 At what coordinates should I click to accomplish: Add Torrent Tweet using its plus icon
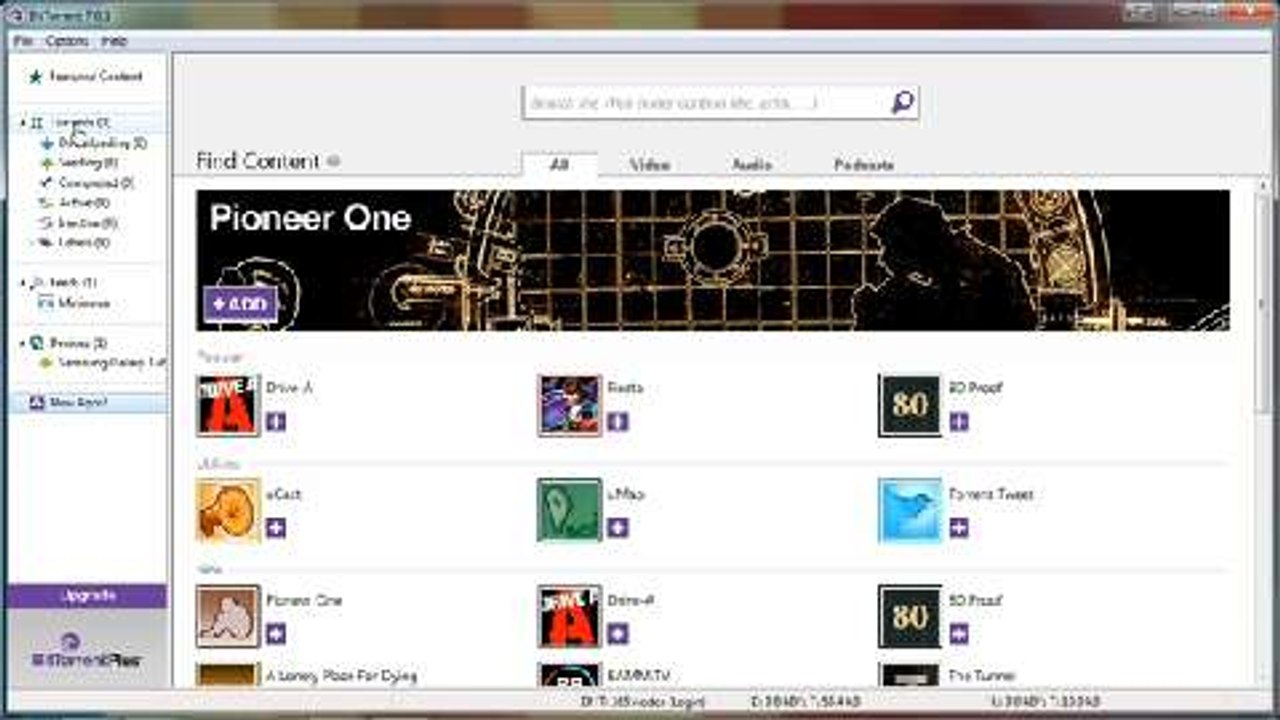click(x=959, y=528)
